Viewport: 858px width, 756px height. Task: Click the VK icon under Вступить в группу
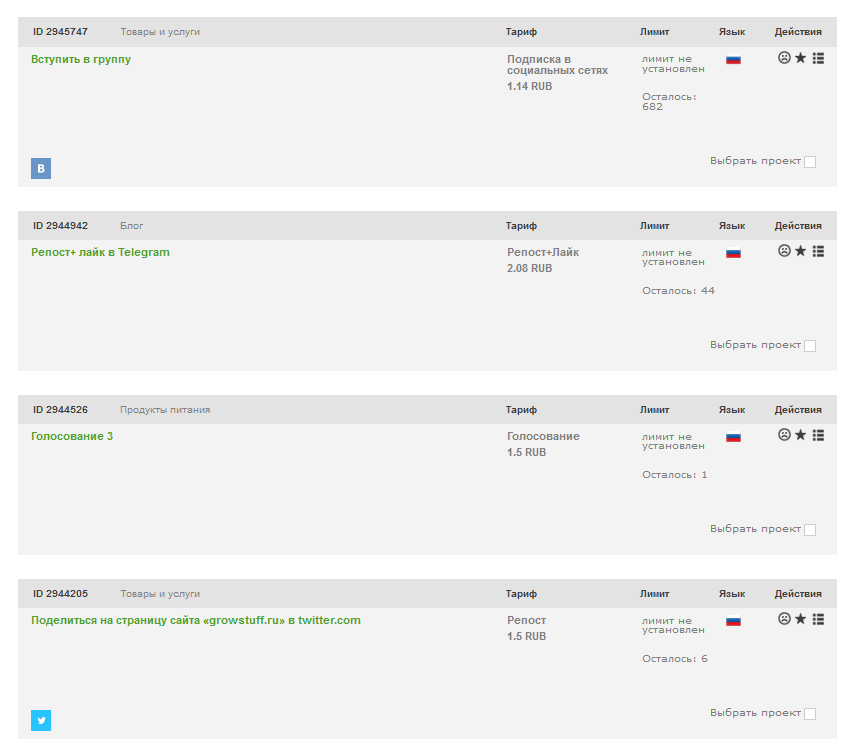point(41,168)
